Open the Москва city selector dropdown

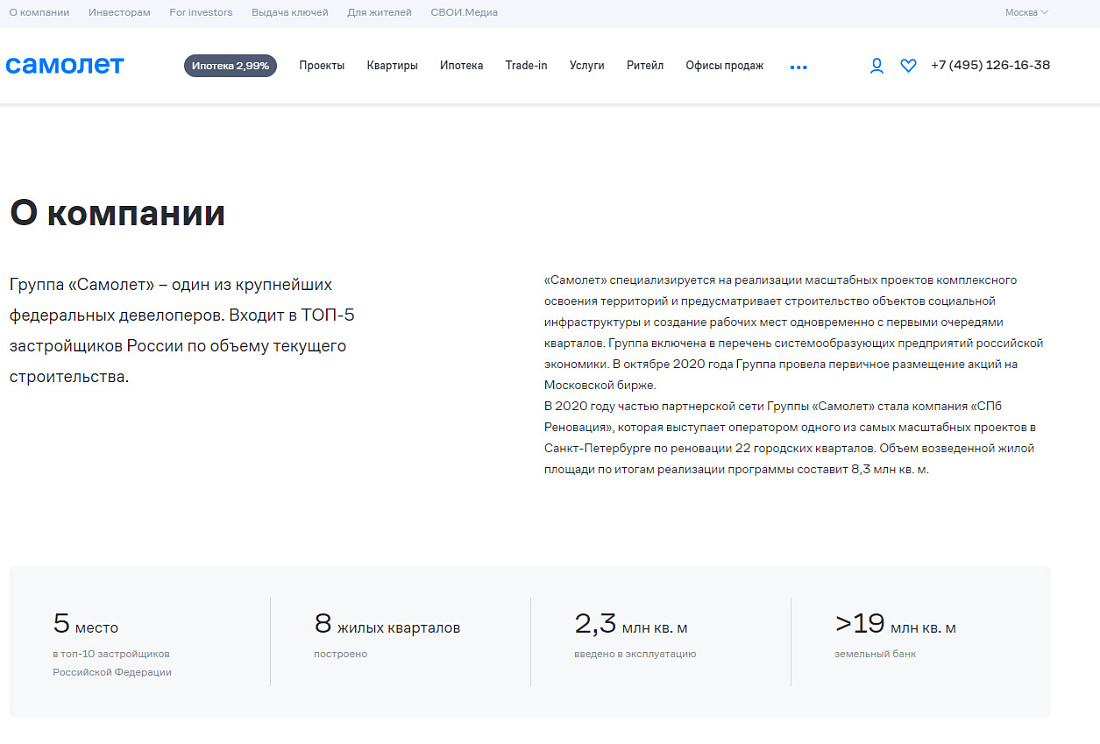tap(1026, 13)
